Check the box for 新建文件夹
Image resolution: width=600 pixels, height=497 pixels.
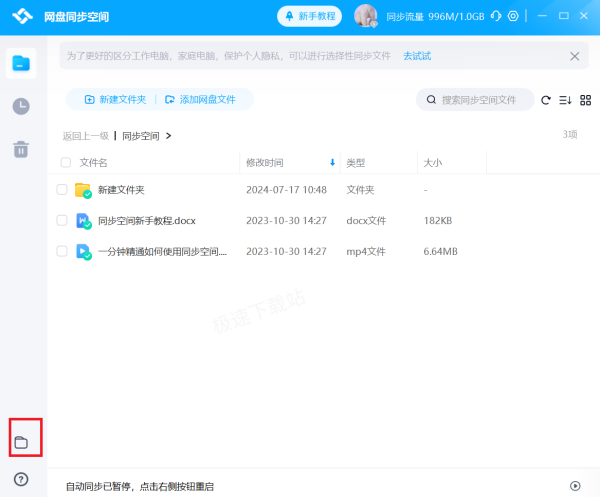point(62,190)
